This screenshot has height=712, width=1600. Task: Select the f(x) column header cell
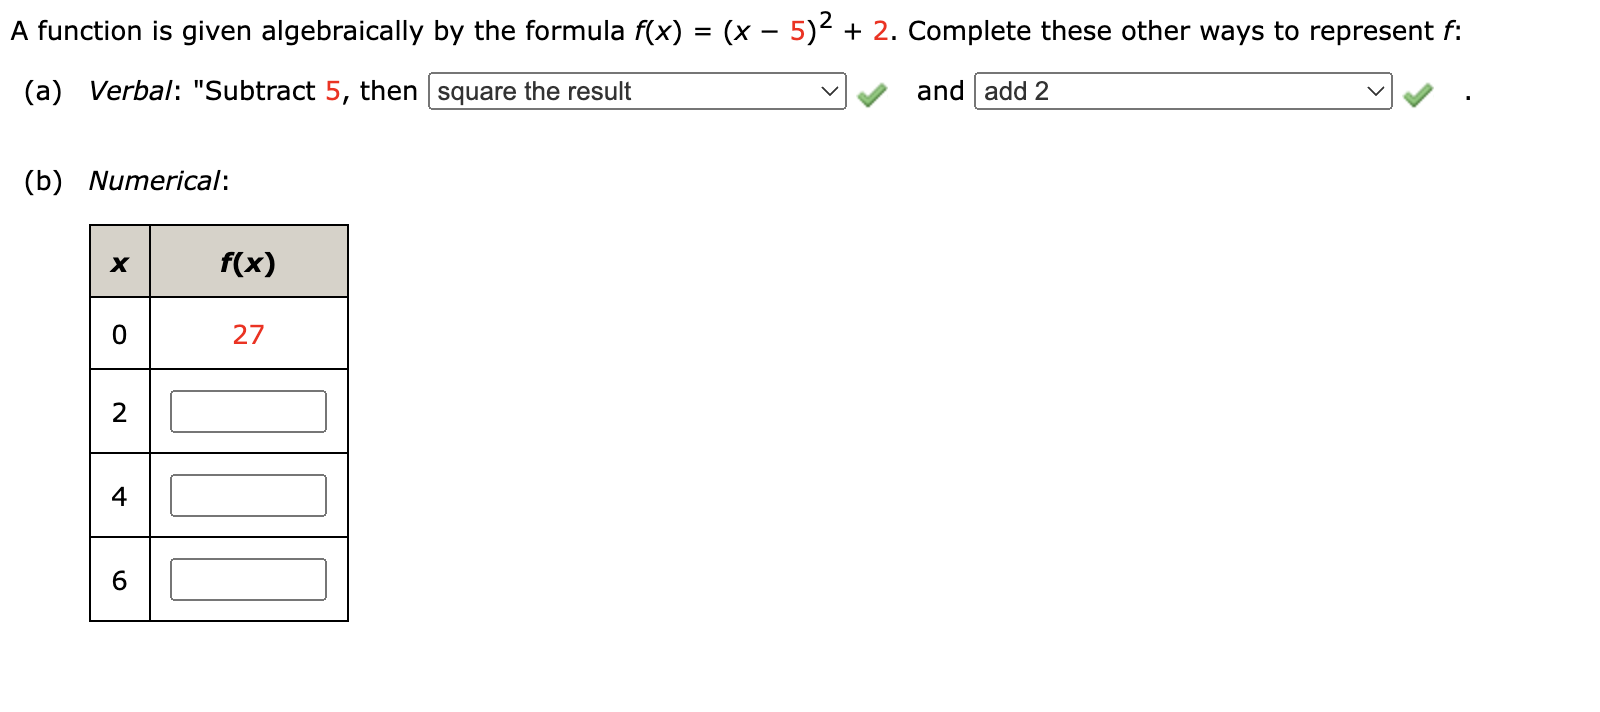248,262
